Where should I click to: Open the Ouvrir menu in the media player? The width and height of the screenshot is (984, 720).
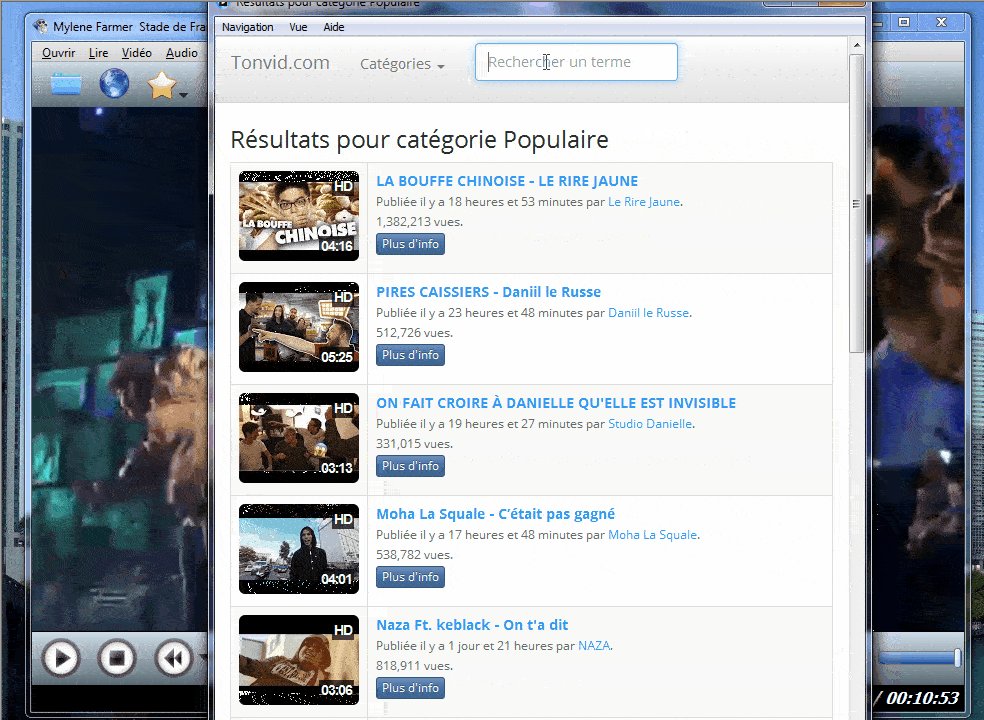(58, 53)
